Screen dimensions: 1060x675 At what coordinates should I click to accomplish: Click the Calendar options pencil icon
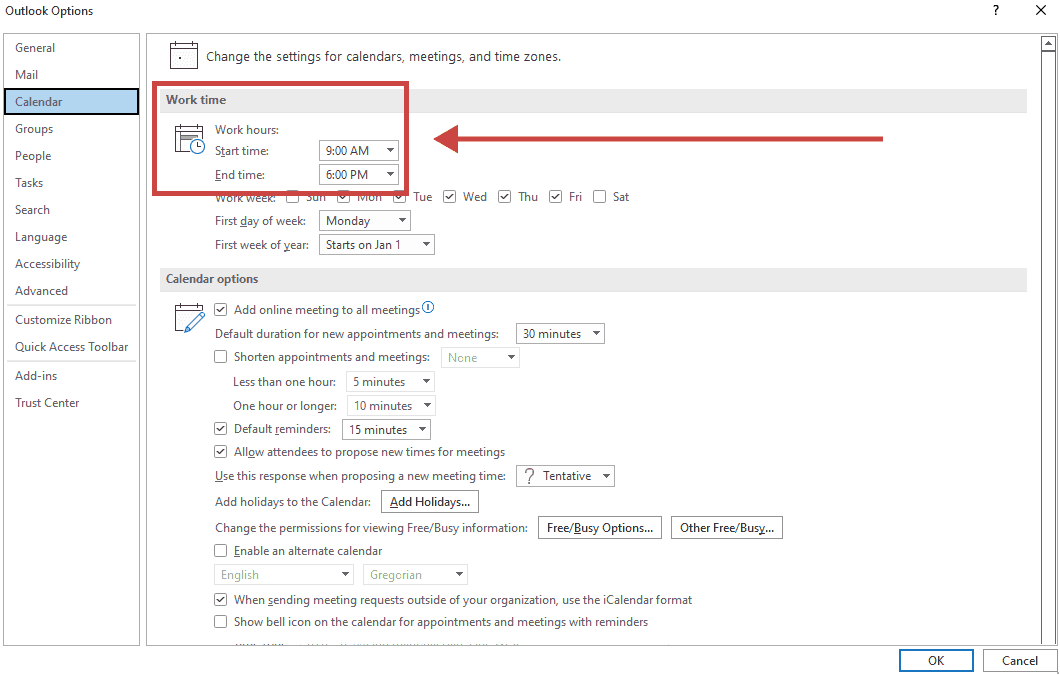click(189, 318)
